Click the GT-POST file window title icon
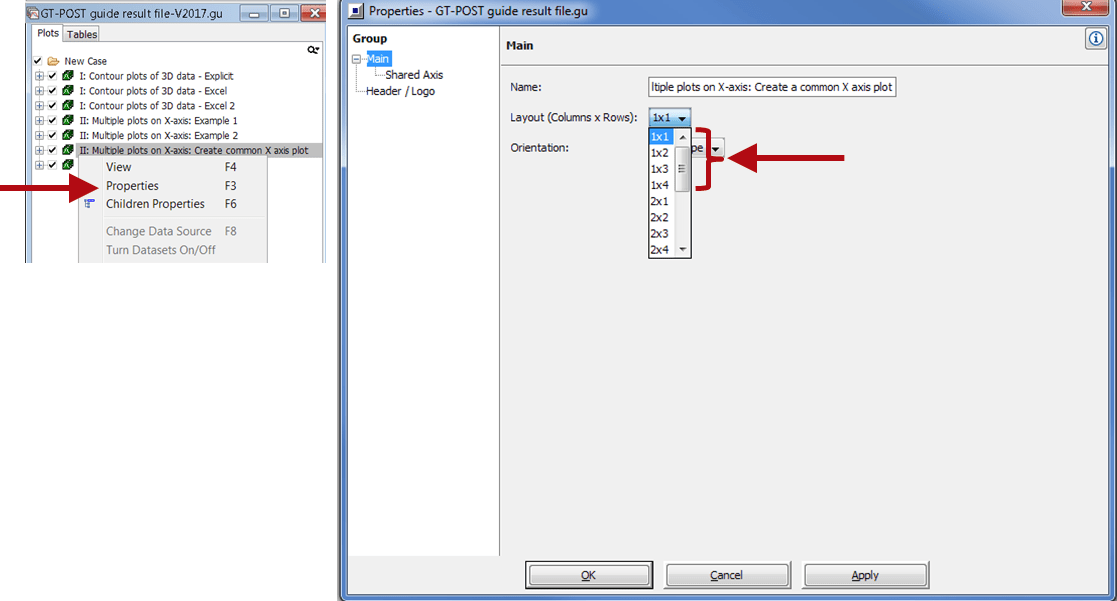The width and height of the screenshot is (1117, 601). point(33,13)
